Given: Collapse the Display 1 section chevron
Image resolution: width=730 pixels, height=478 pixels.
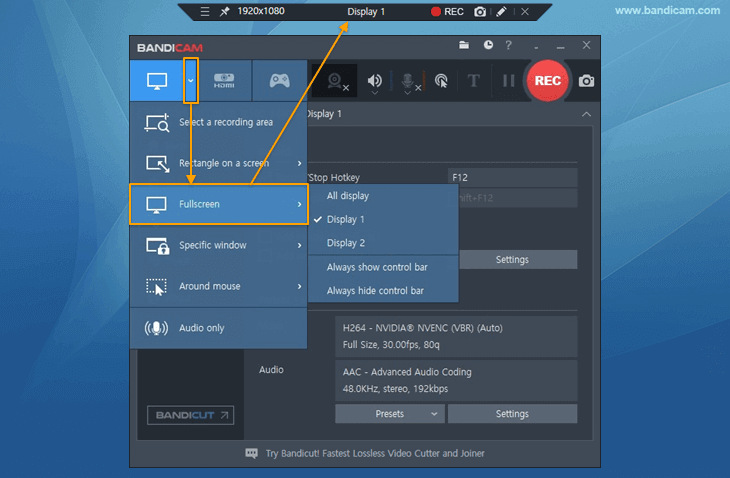Looking at the screenshot, I should coord(586,114).
